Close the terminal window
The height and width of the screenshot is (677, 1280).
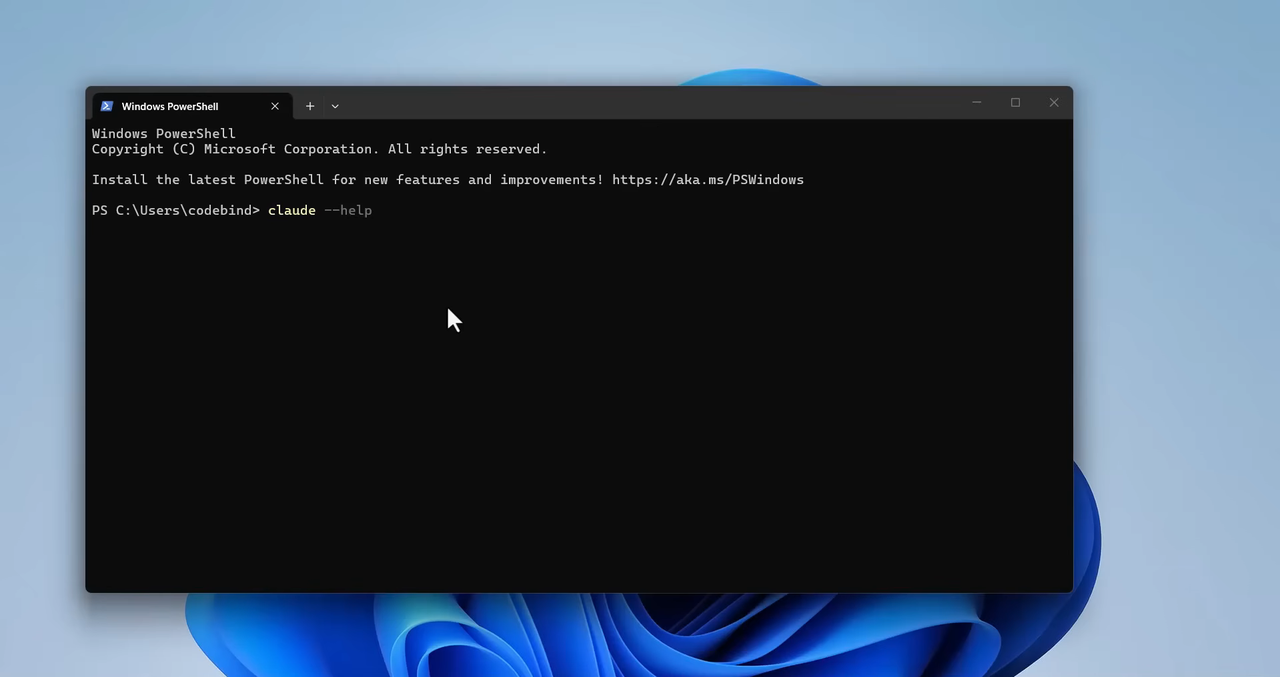coord(1054,102)
